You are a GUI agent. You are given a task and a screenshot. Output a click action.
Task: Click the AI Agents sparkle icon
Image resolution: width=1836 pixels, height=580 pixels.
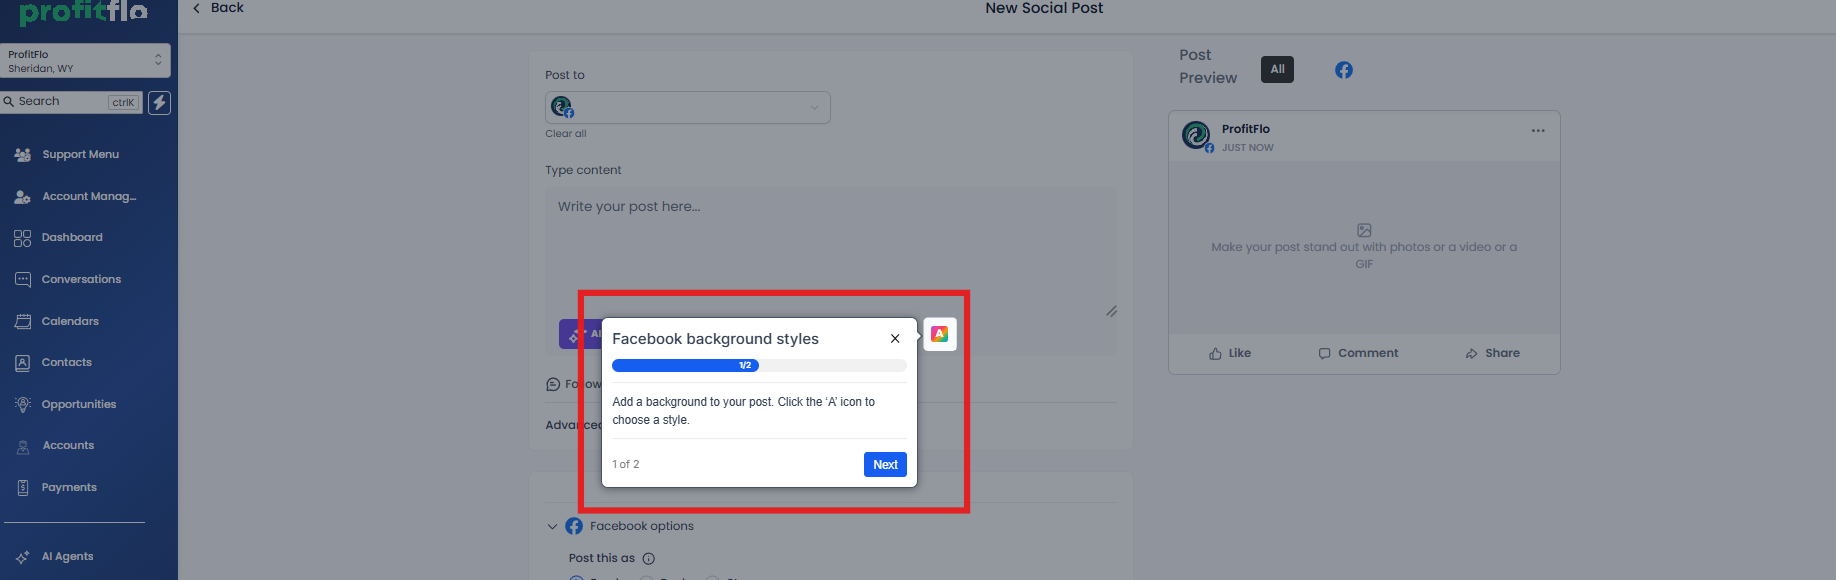point(23,557)
